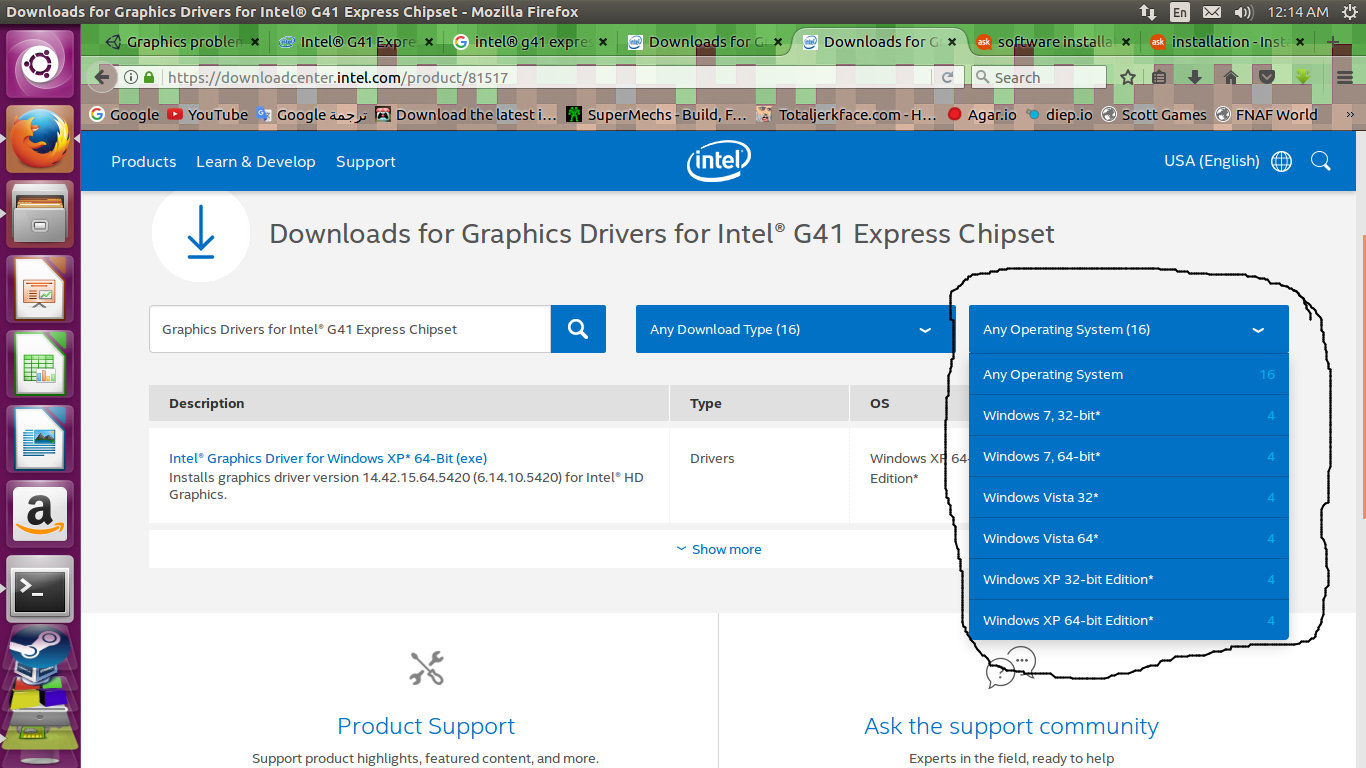
Task: Launch Terminal from Ubuntu dock
Action: (x=40, y=589)
